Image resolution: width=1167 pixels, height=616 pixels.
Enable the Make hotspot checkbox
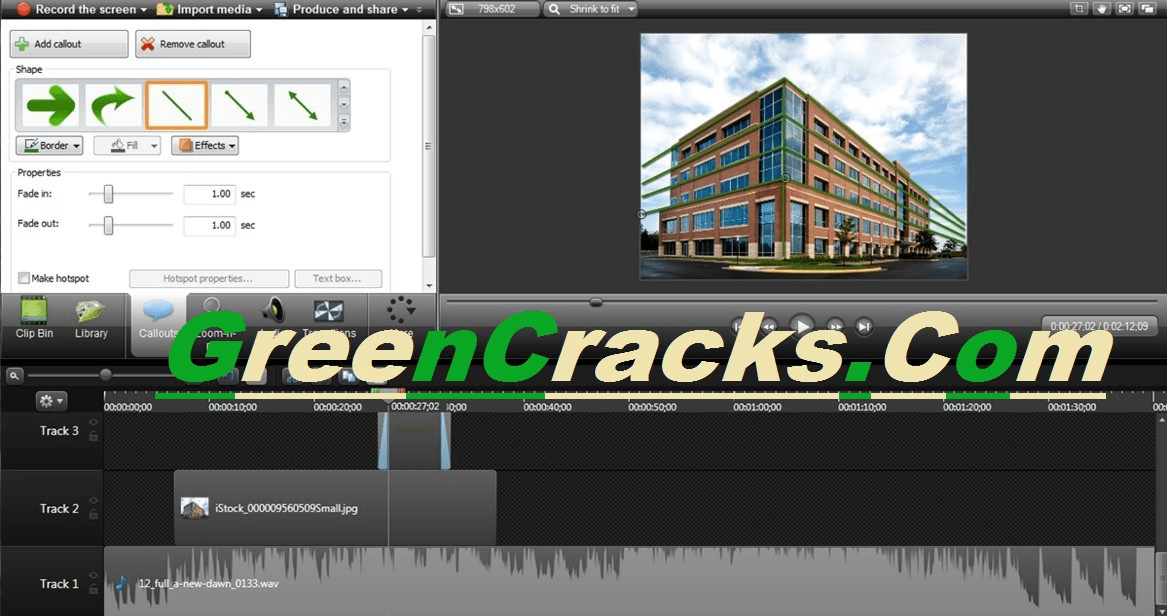pos(24,278)
